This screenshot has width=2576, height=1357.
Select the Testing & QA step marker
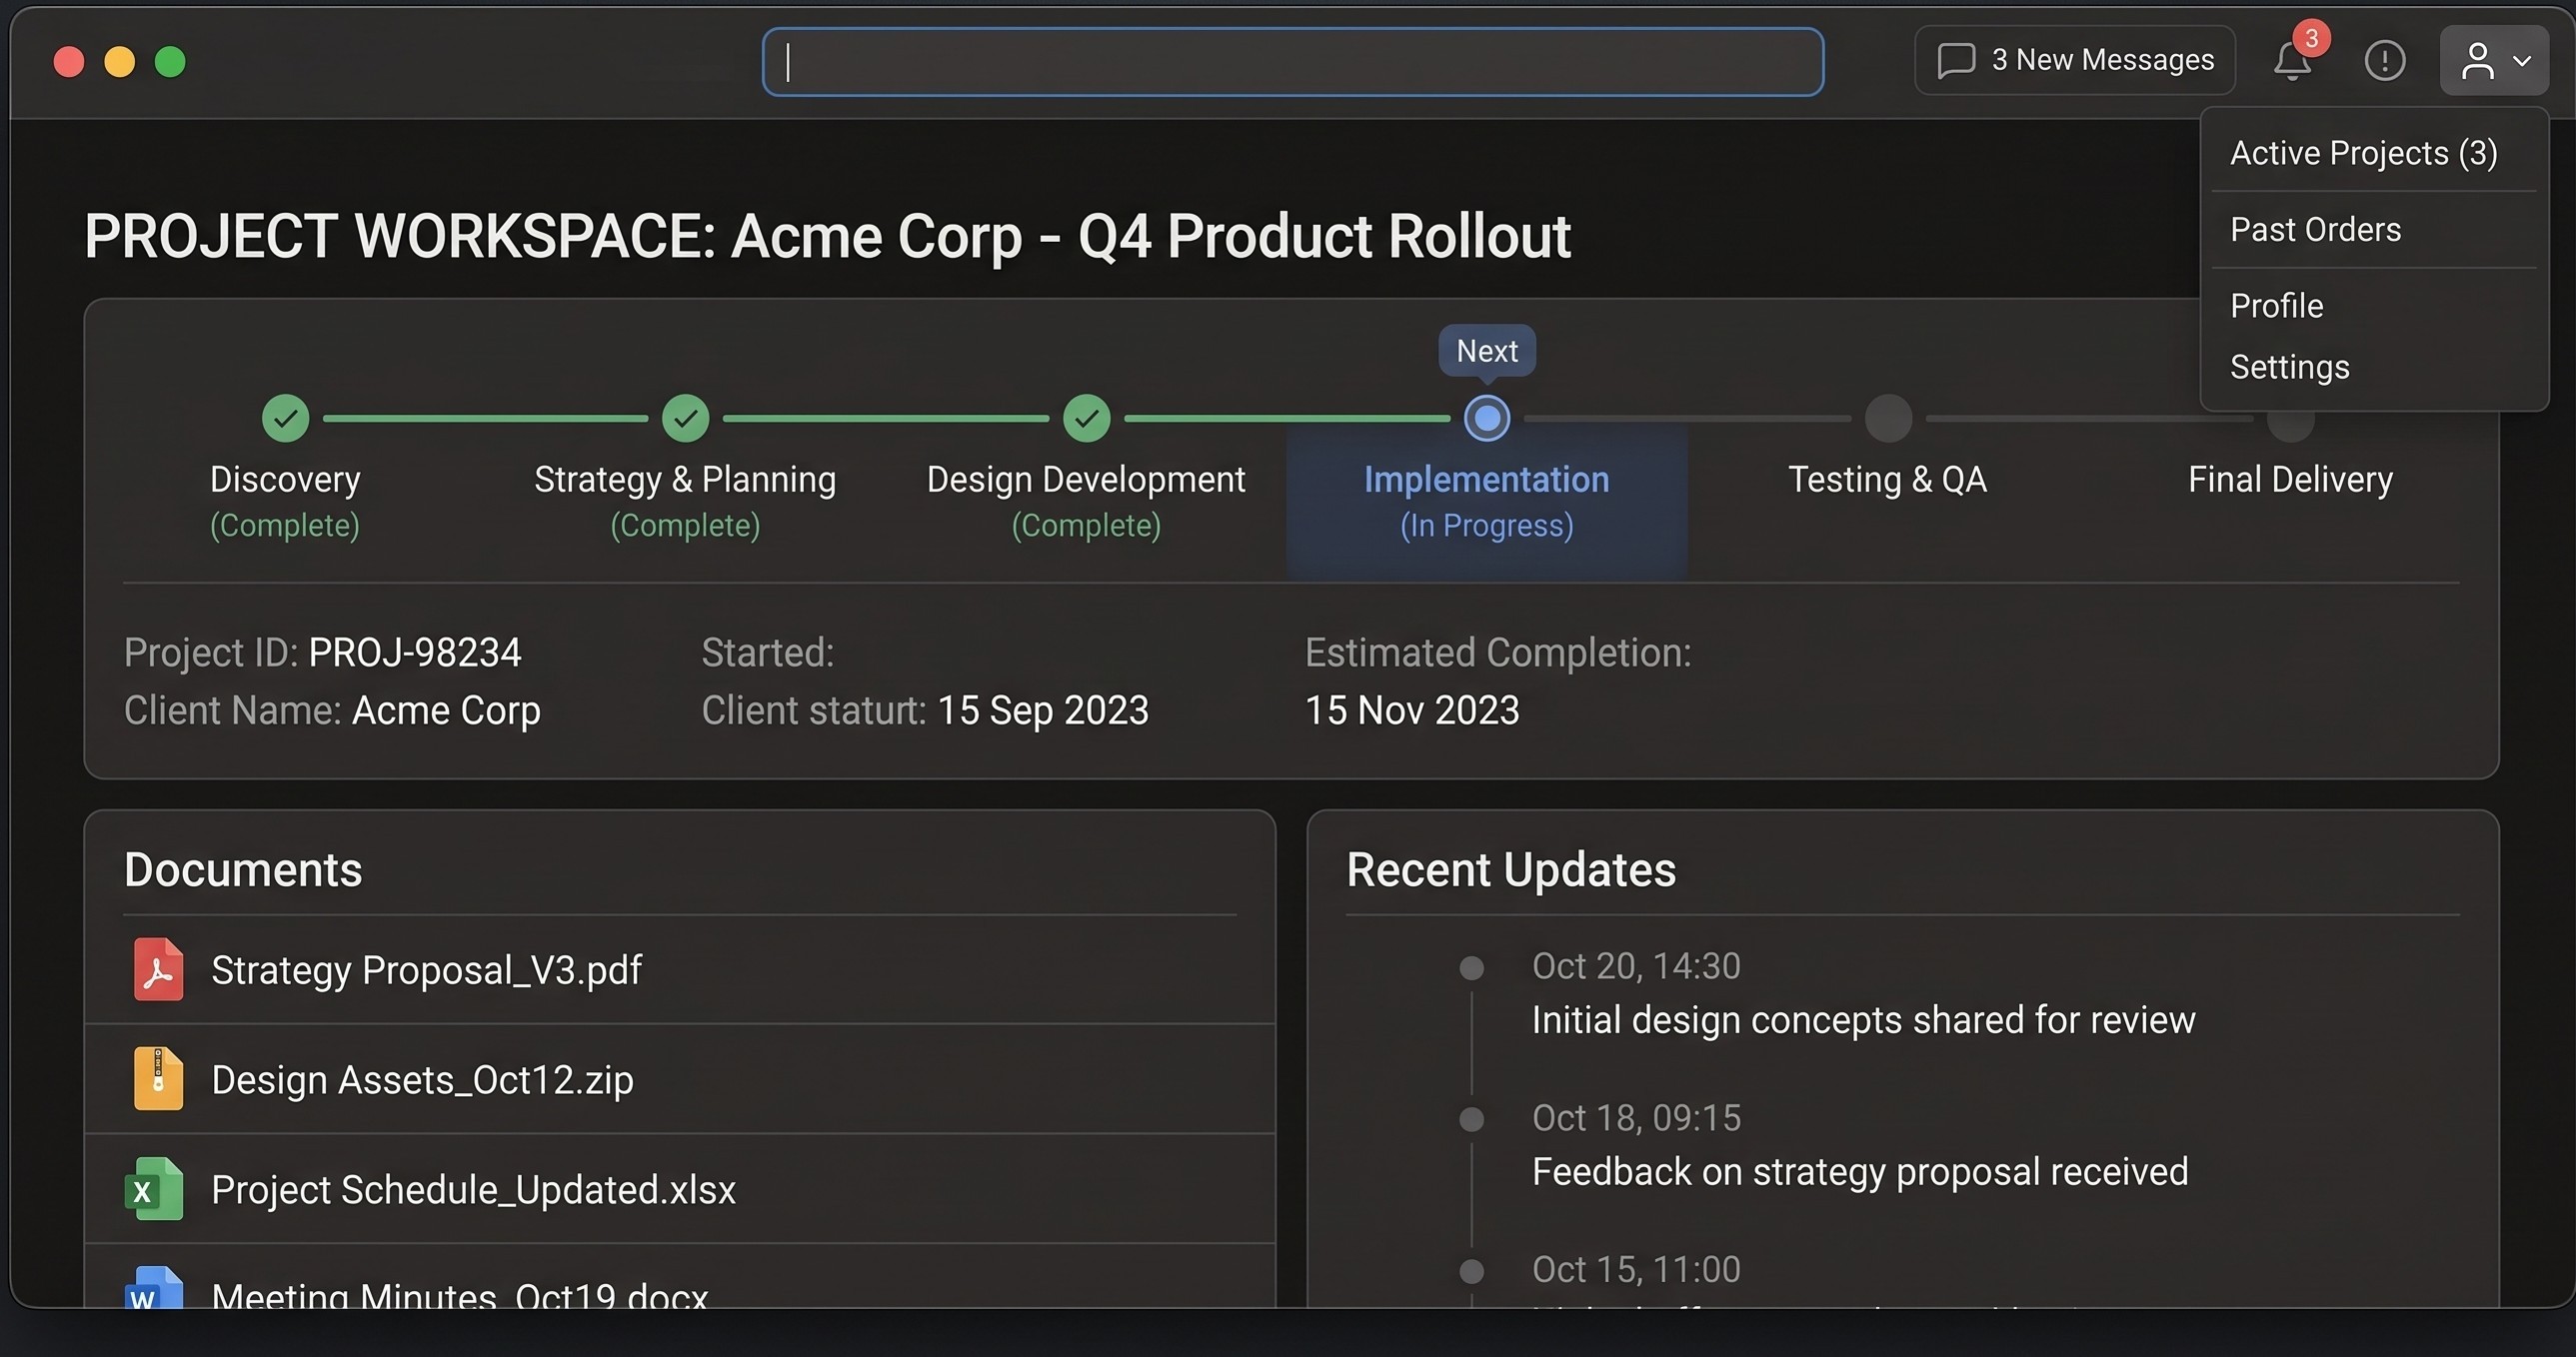click(x=1888, y=418)
